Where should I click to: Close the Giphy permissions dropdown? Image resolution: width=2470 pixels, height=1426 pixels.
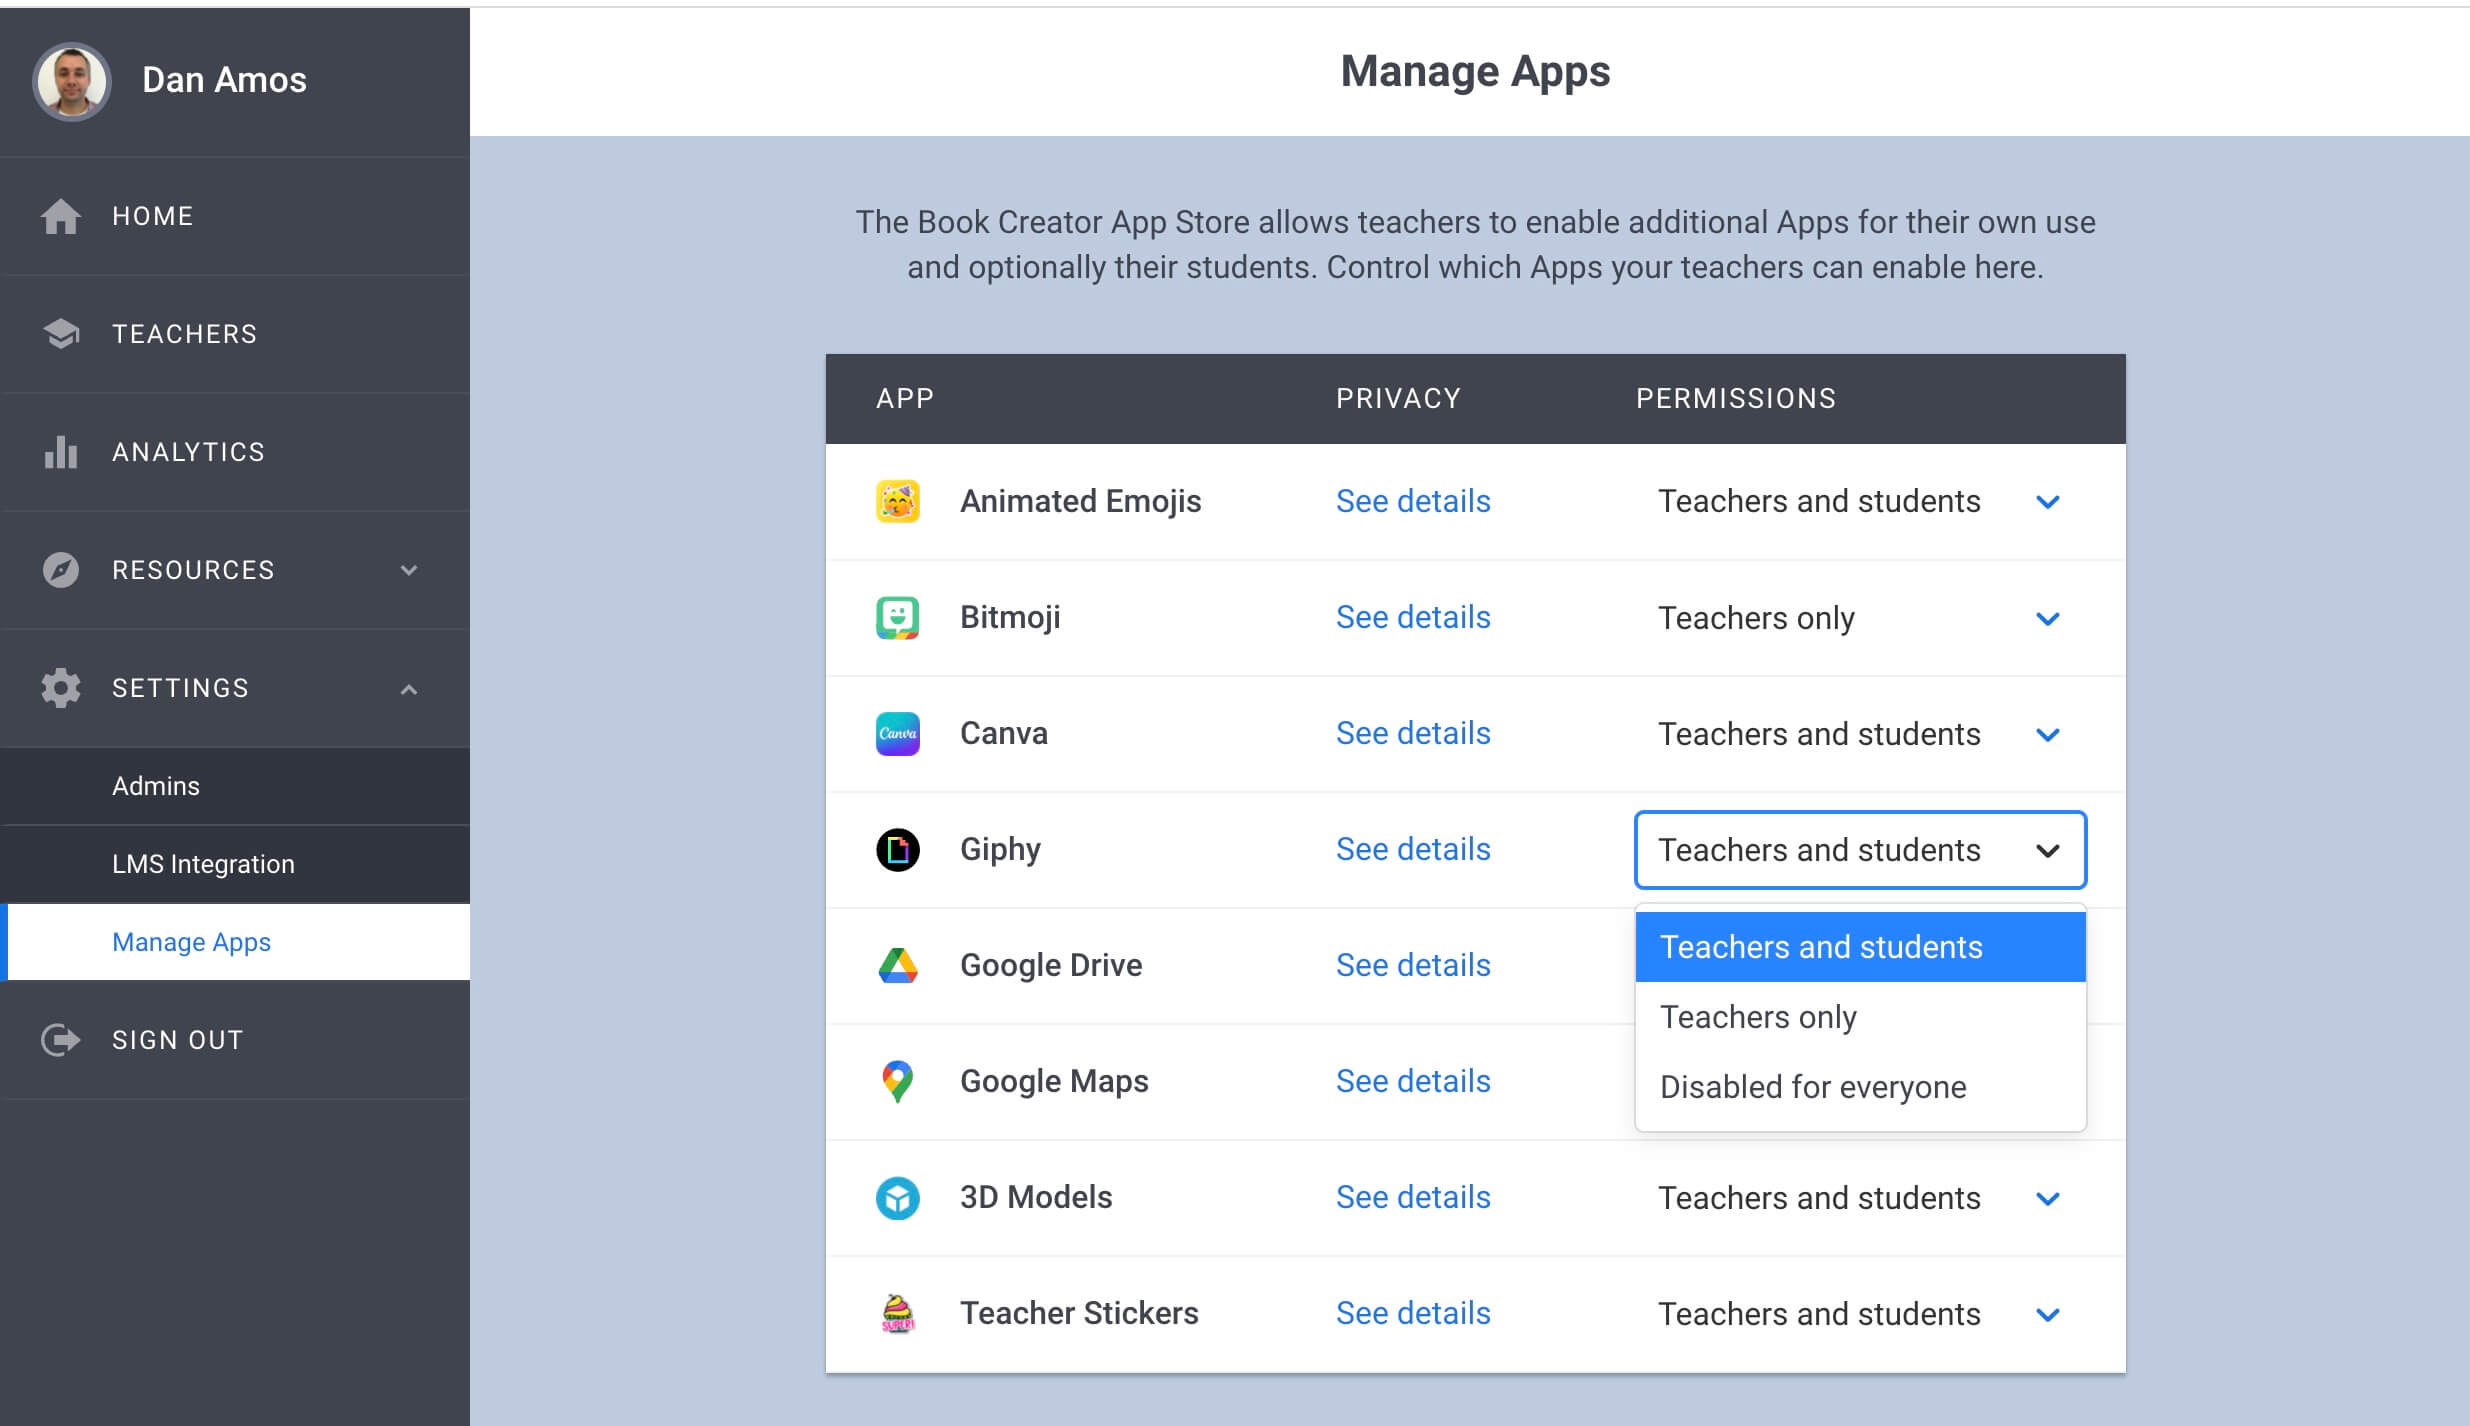coord(1860,850)
